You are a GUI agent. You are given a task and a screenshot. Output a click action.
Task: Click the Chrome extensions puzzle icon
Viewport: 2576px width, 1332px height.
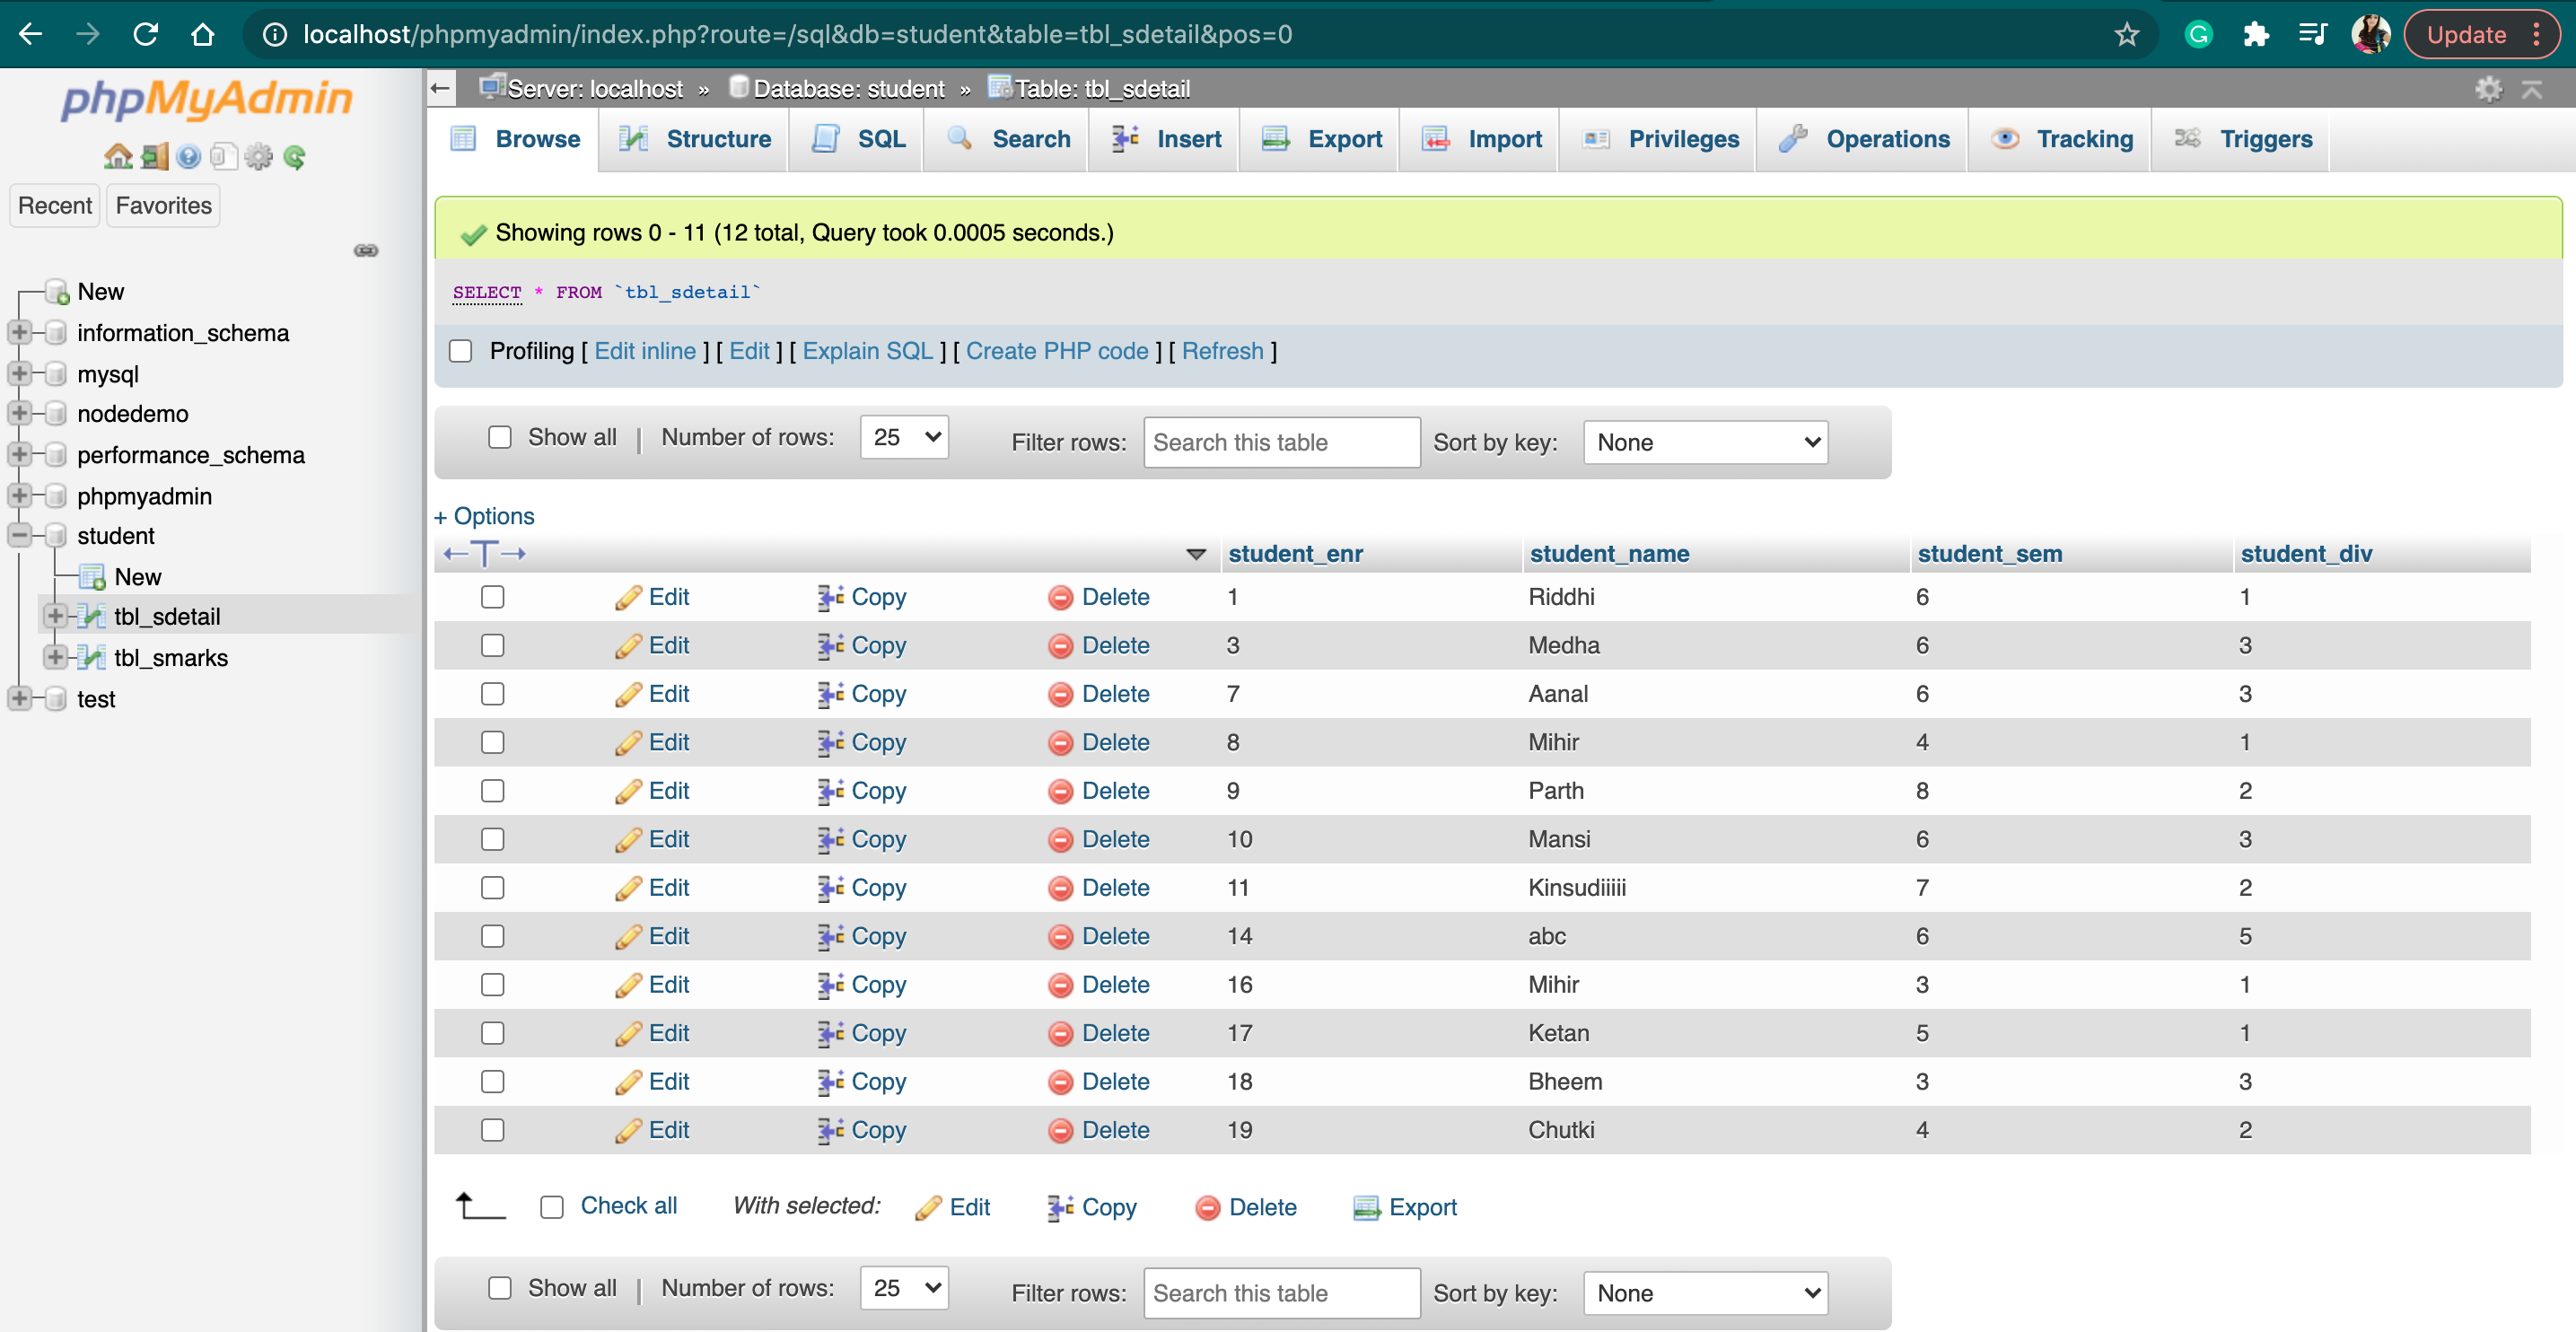(2255, 35)
